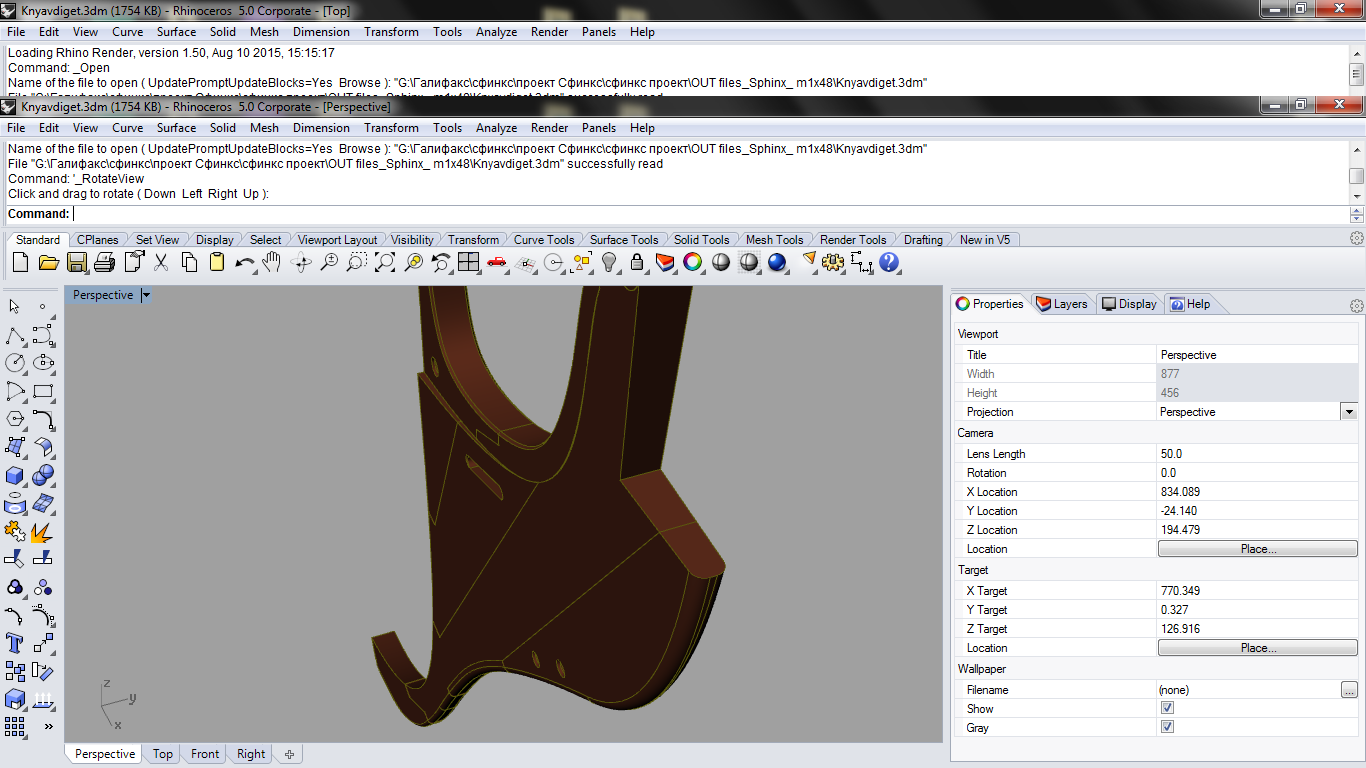Click the Boolean union spheres icon

click(x=43, y=475)
